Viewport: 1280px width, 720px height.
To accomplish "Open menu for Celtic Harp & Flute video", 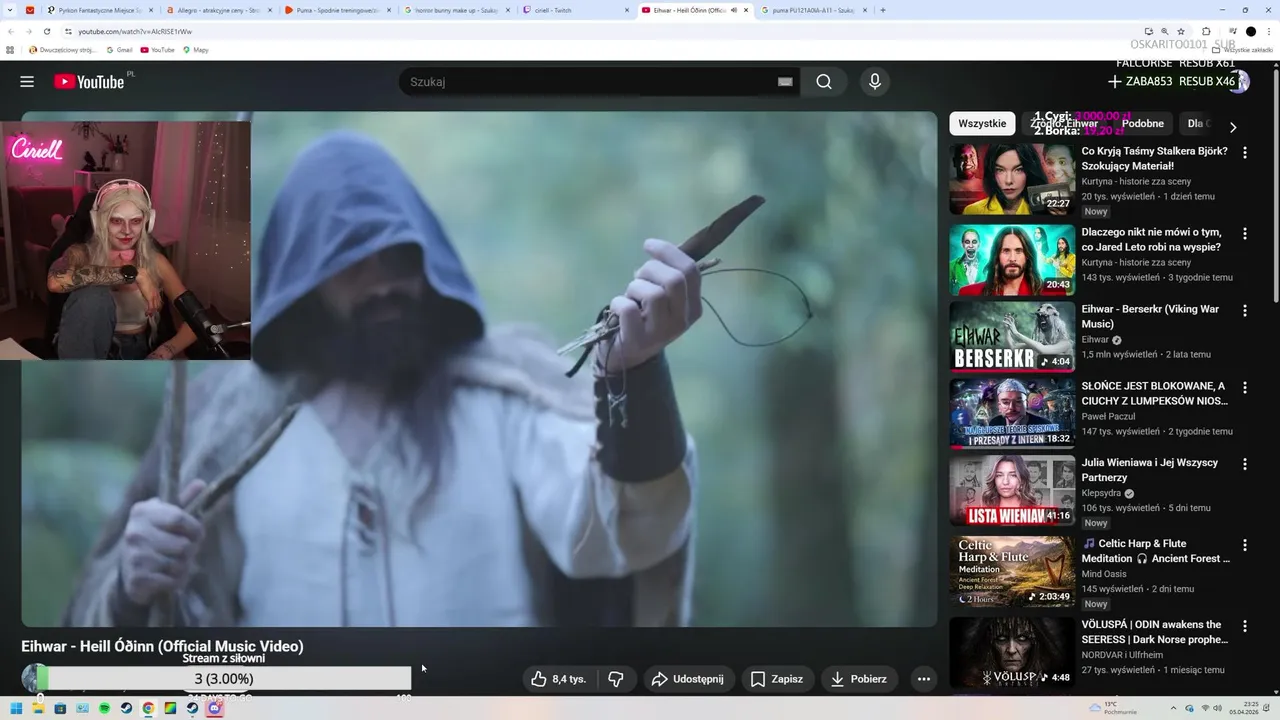I will tap(1245, 545).
